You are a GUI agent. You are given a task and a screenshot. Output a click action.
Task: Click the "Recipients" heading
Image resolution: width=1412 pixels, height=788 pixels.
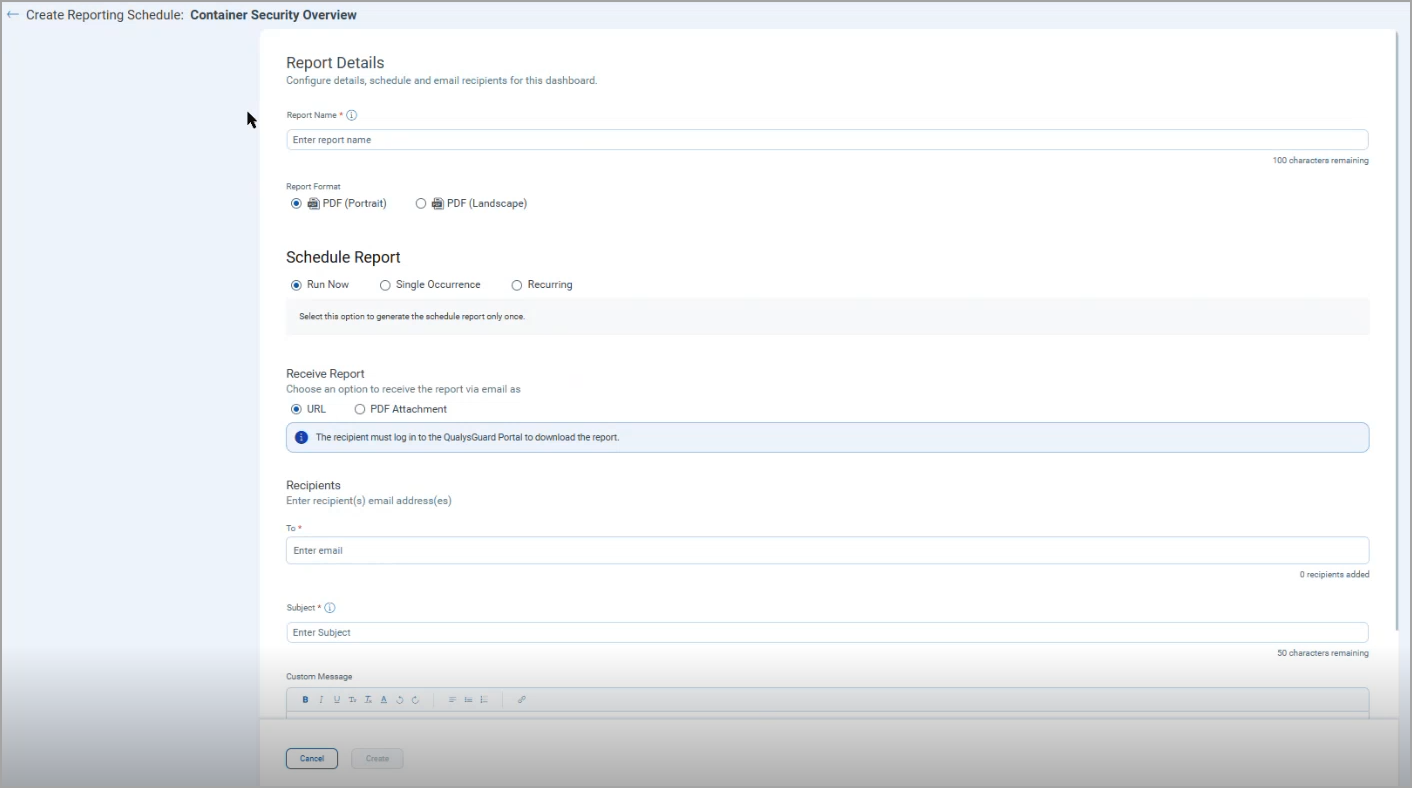tap(313, 485)
